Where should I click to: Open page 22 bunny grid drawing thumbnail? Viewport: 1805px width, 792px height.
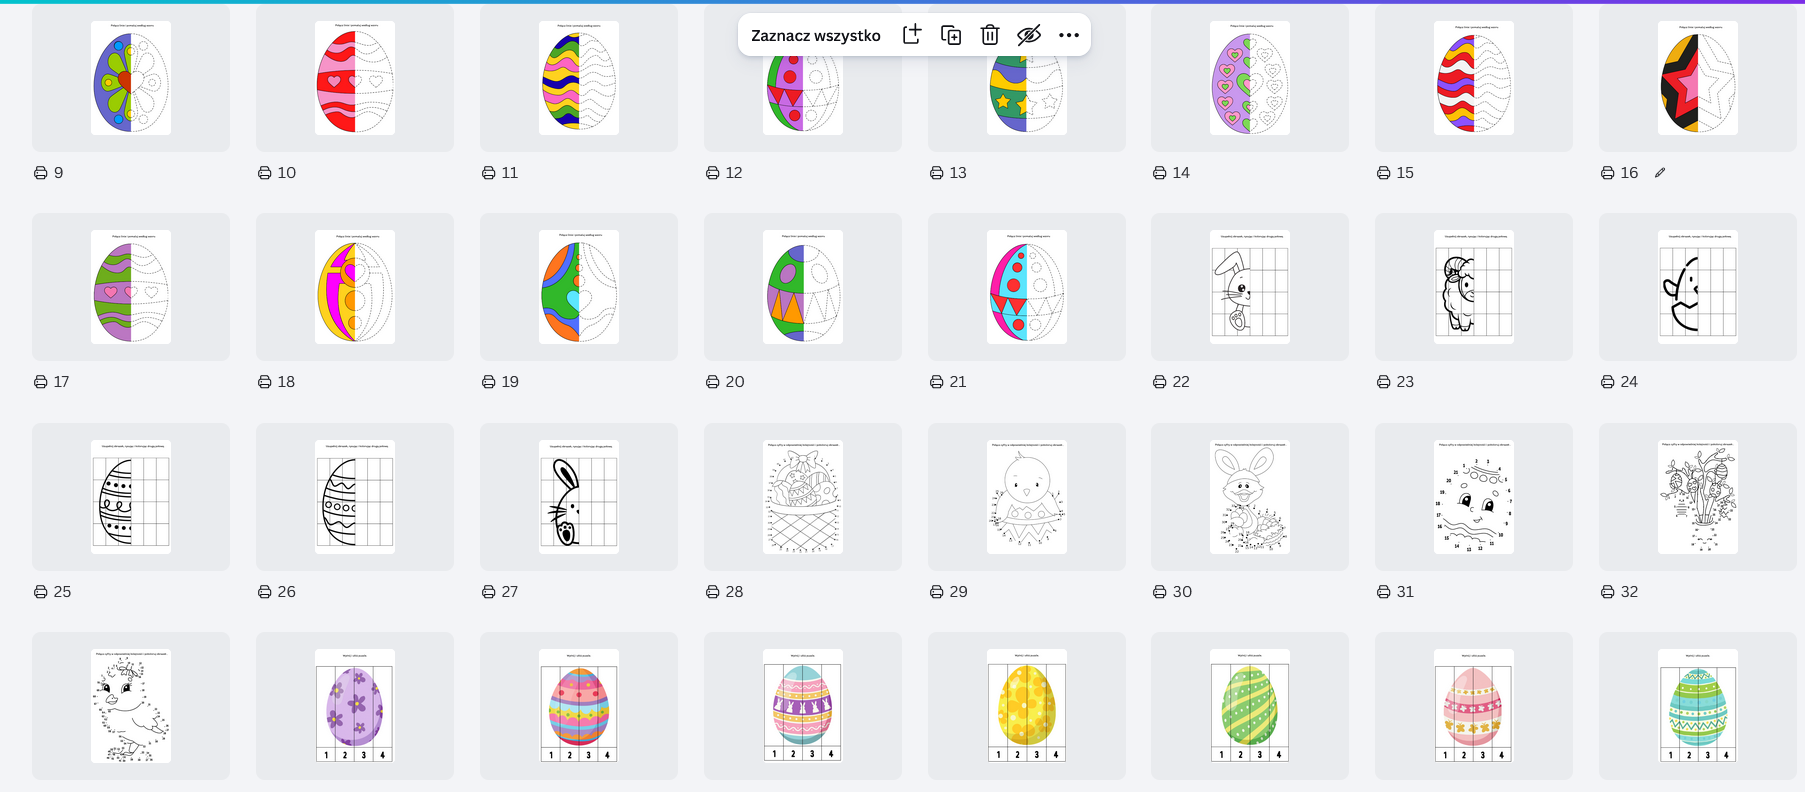[1249, 288]
